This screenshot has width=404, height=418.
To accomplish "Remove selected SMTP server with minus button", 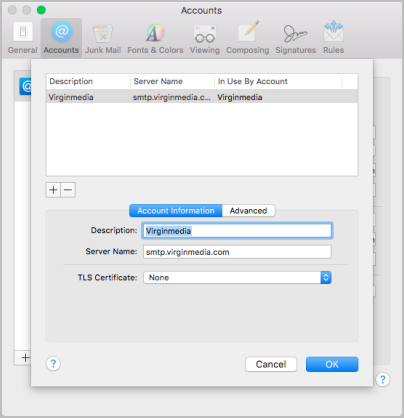I will pyautogui.click(x=68, y=190).
